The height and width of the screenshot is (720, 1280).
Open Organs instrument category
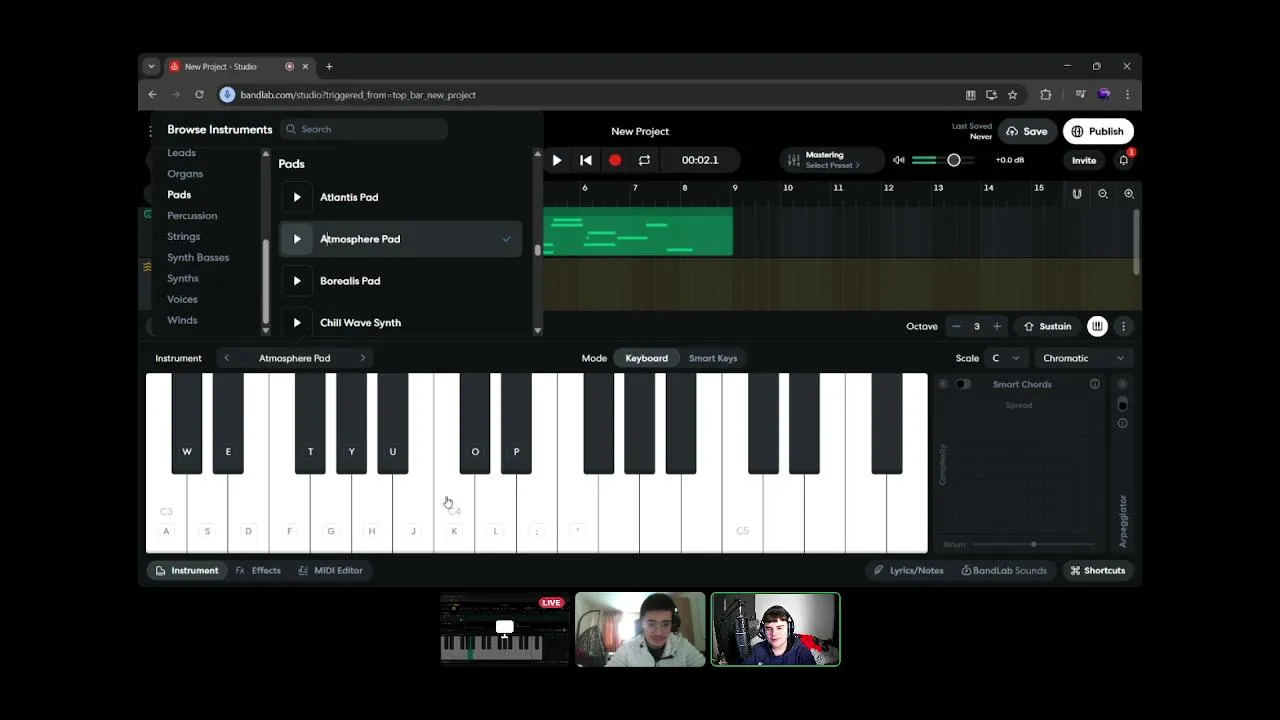coord(185,174)
